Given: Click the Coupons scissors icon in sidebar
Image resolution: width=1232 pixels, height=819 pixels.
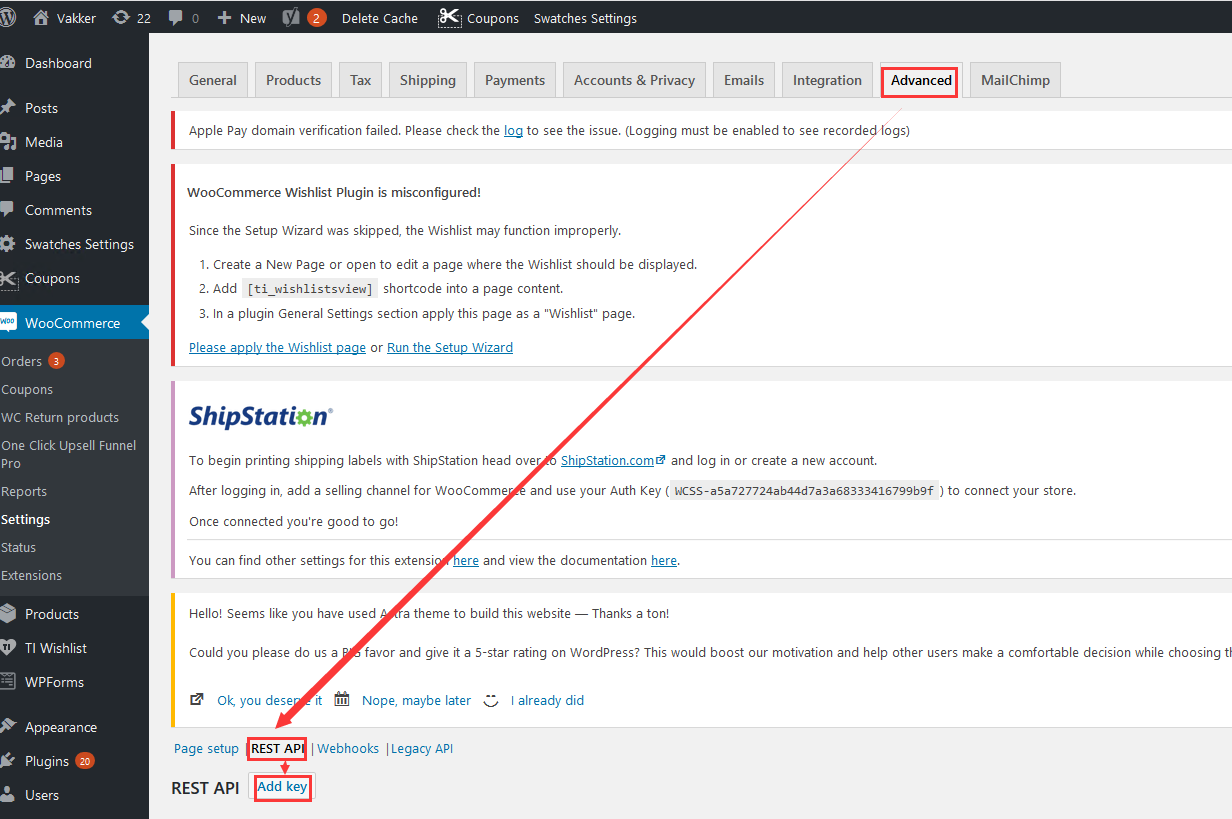Looking at the screenshot, I should pos(8,278).
